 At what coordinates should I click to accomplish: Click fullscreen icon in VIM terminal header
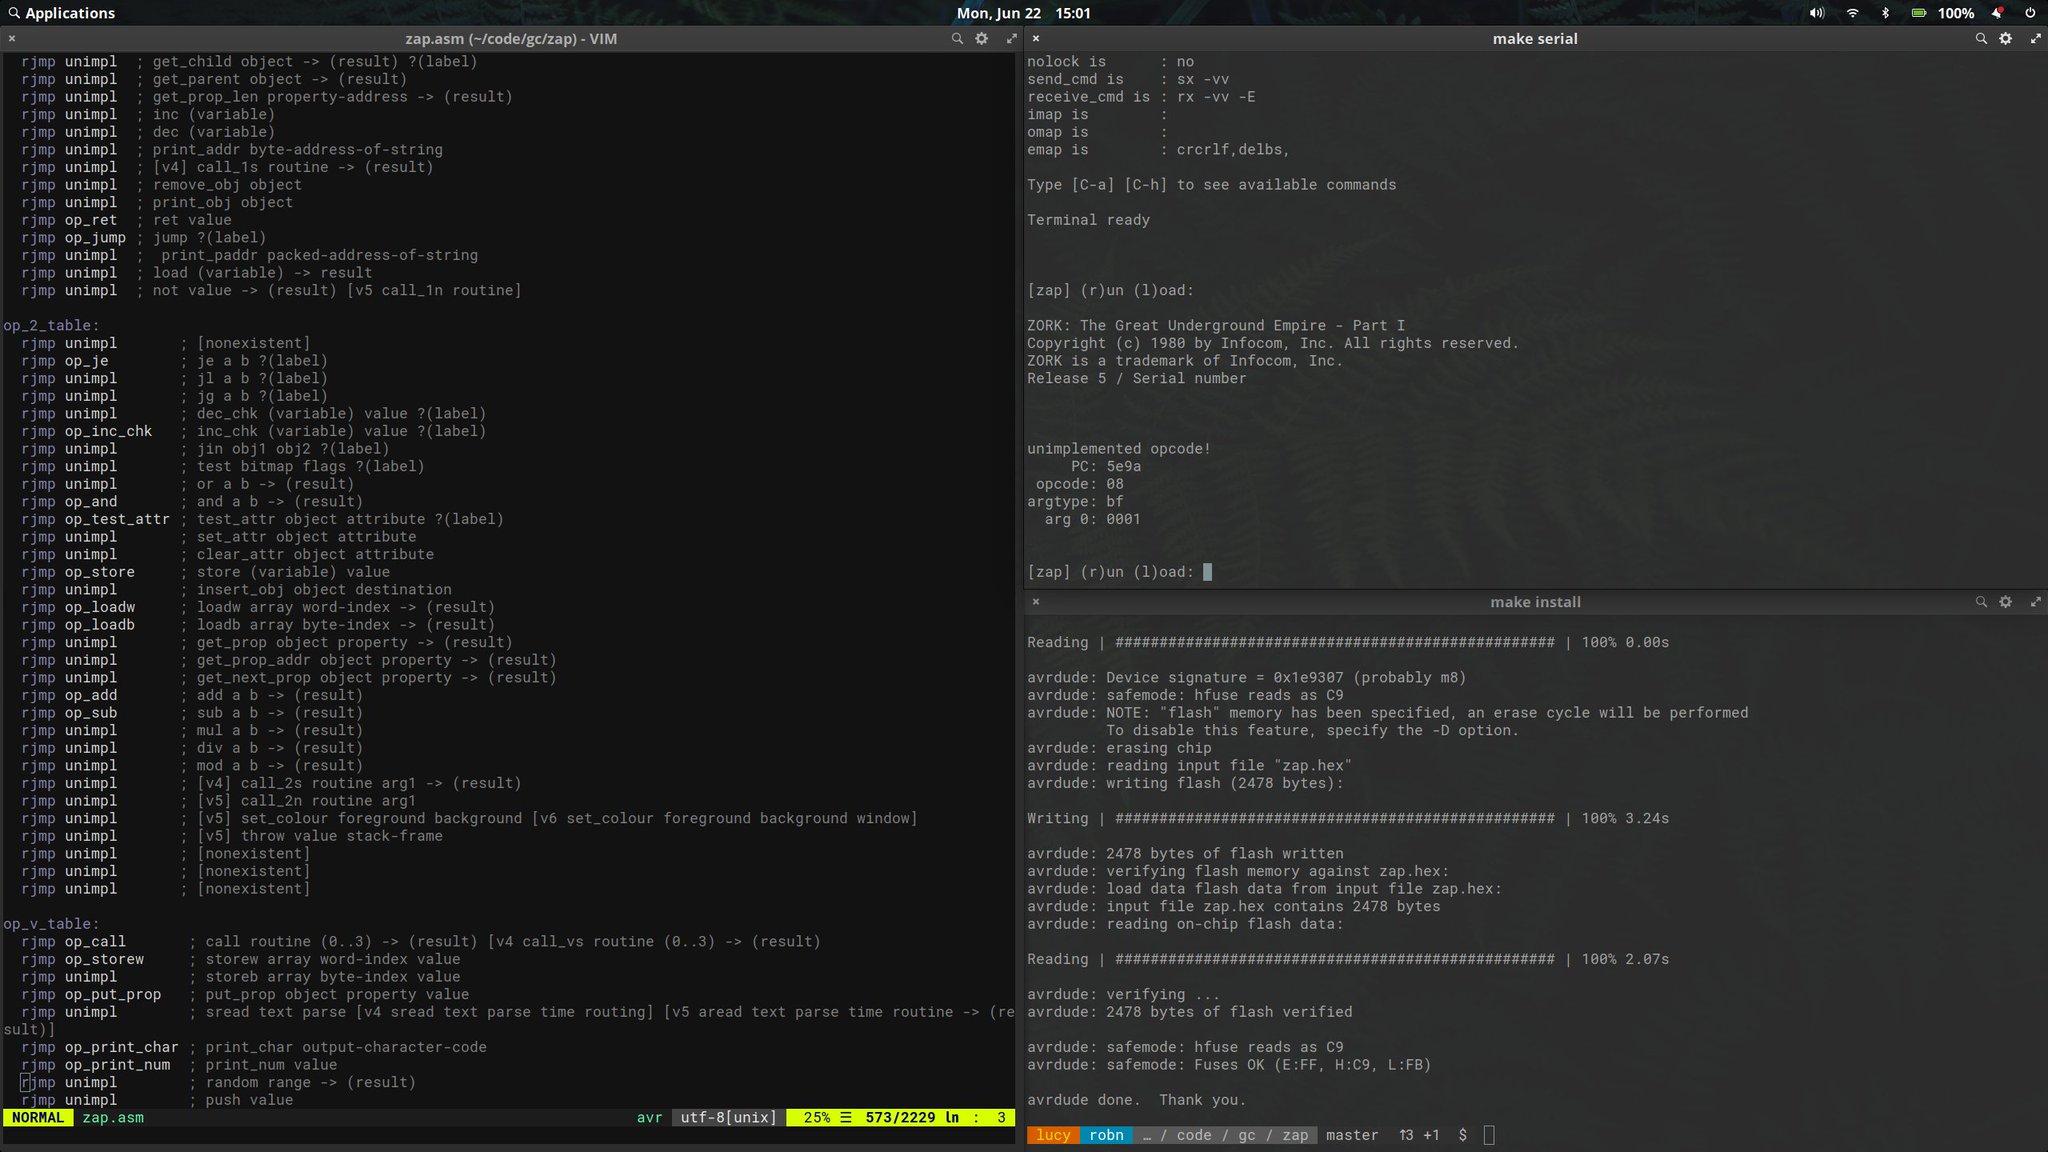[x=1011, y=39]
